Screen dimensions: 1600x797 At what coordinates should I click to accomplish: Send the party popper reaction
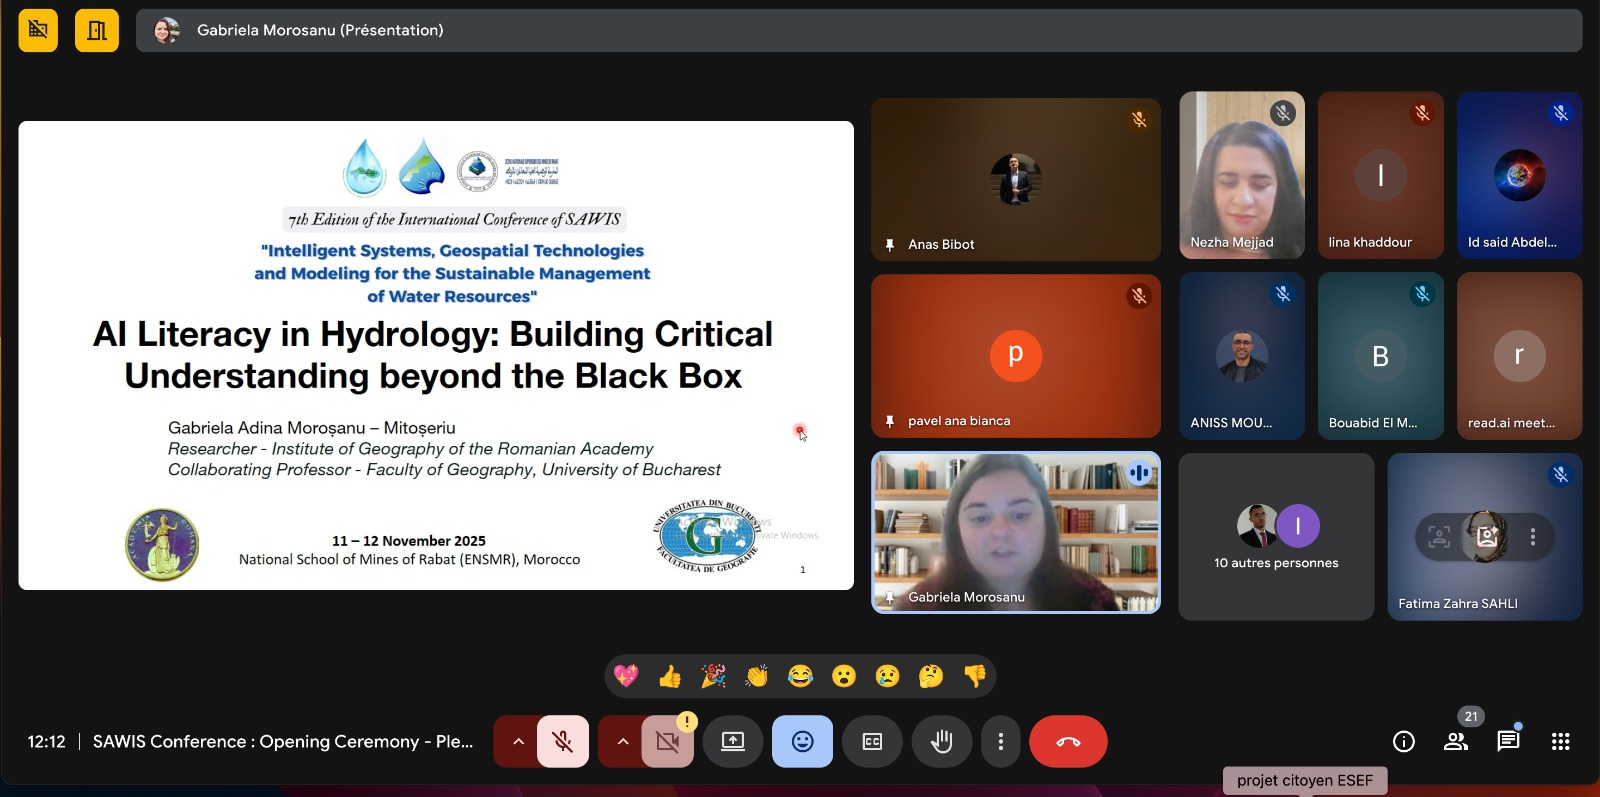pyautogui.click(x=713, y=677)
